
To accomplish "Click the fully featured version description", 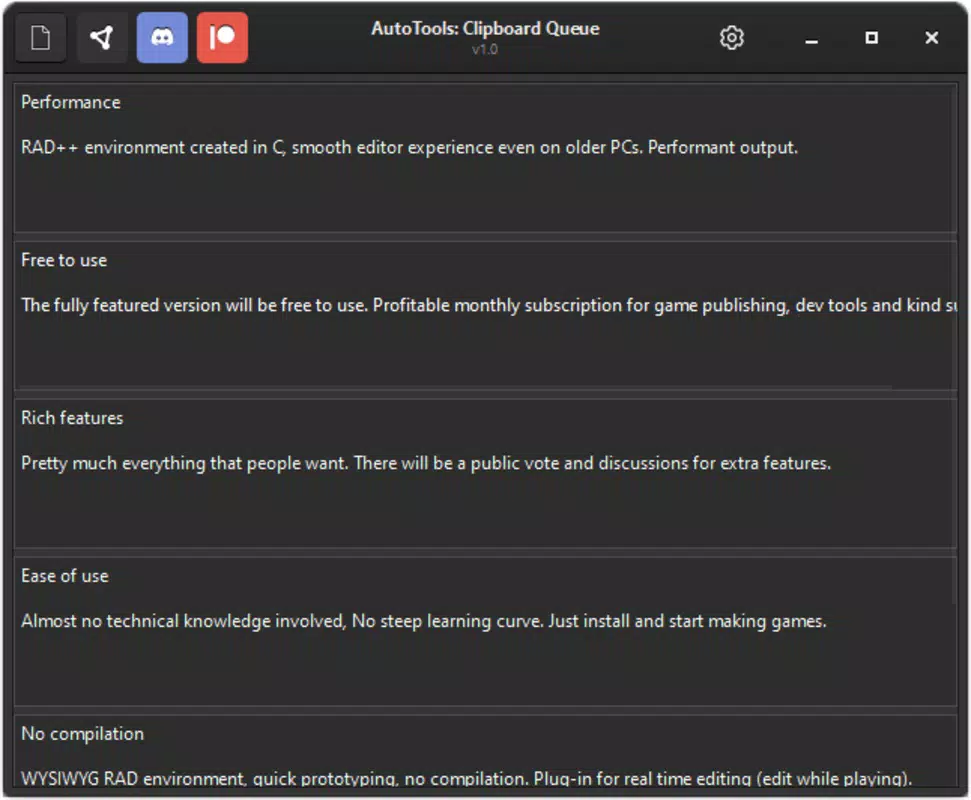I will point(489,305).
